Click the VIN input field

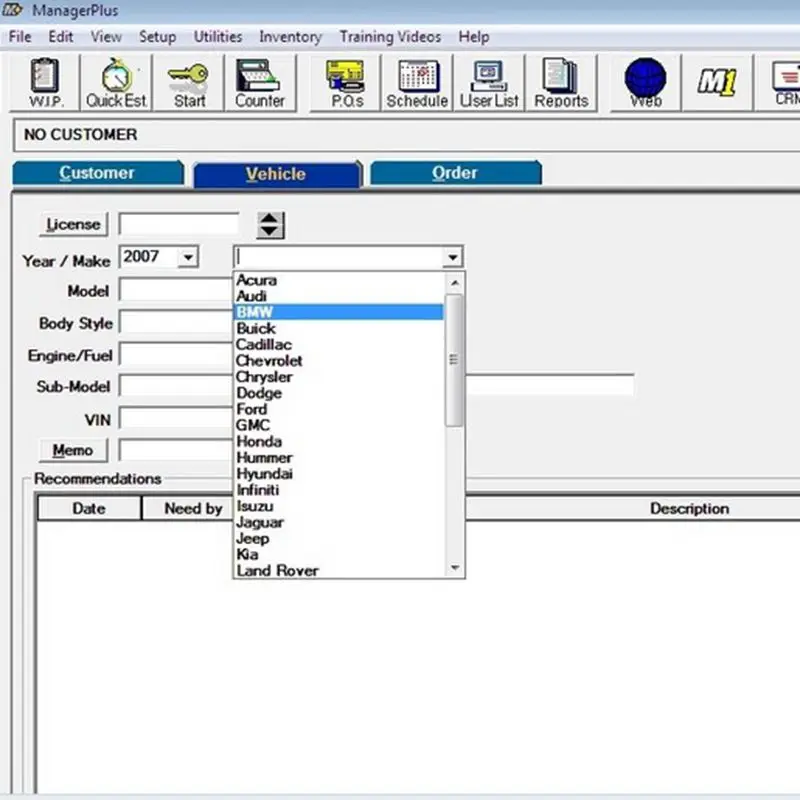click(176, 419)
